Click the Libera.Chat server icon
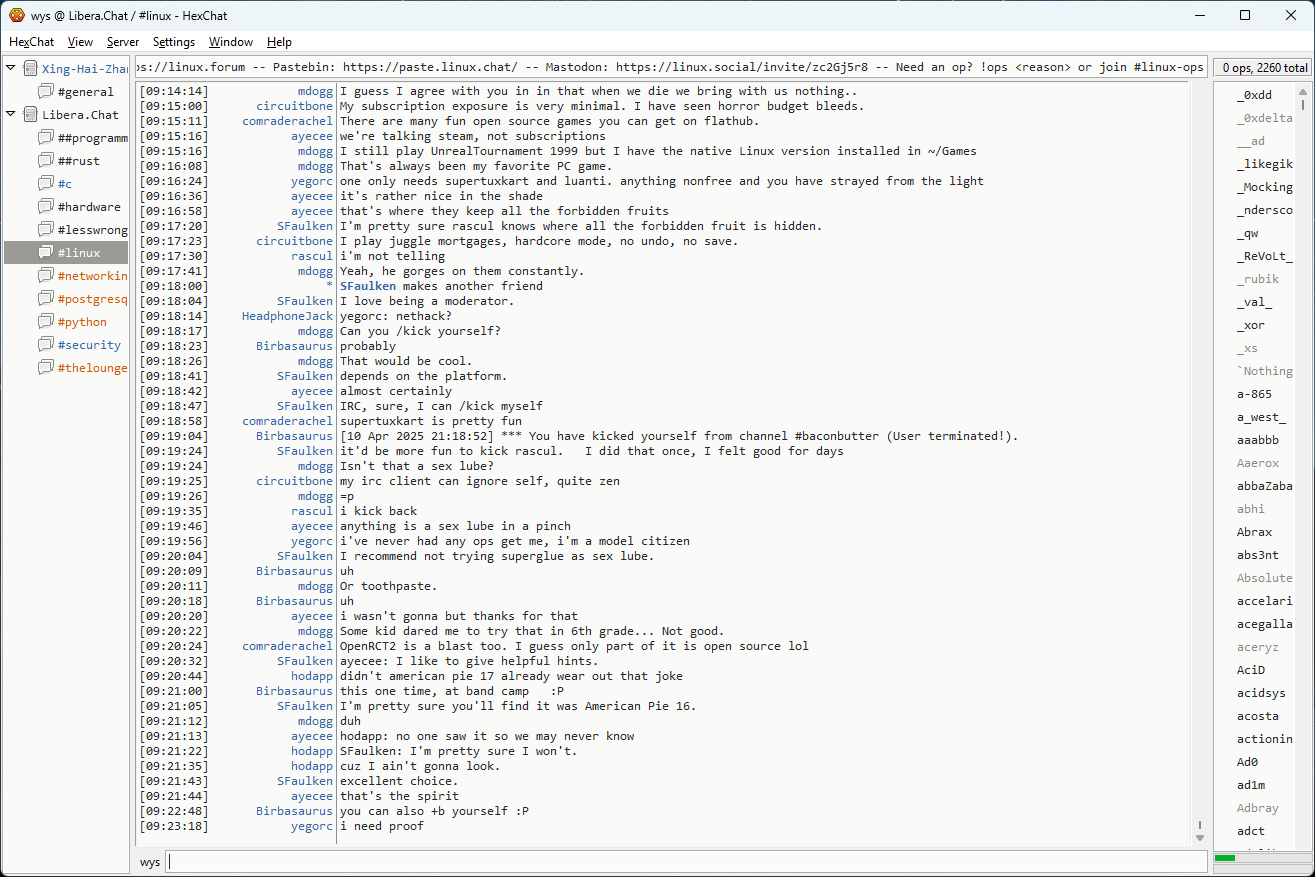This screenshot has width=1315, height=877. pos(30,115)
